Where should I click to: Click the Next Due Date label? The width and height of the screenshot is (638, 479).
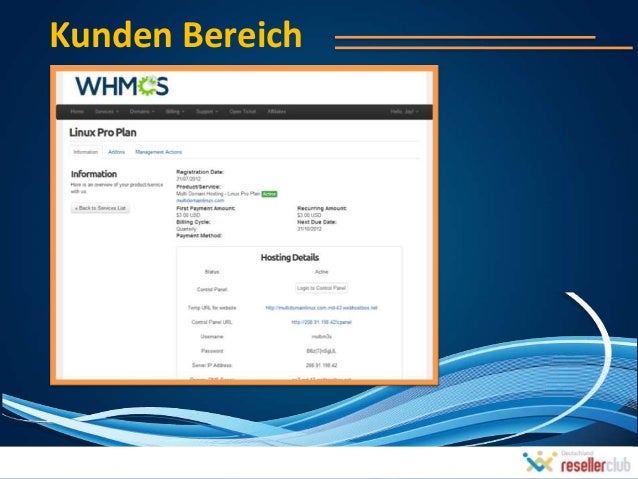pos(317,222)
